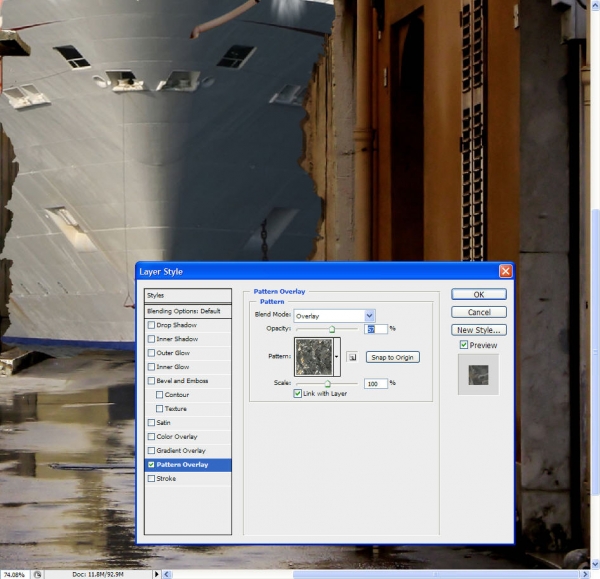This screenshot has width=600, height=579.
Task: Enable the Bevel and Emboss checkbox
Action: pos(151,381)
